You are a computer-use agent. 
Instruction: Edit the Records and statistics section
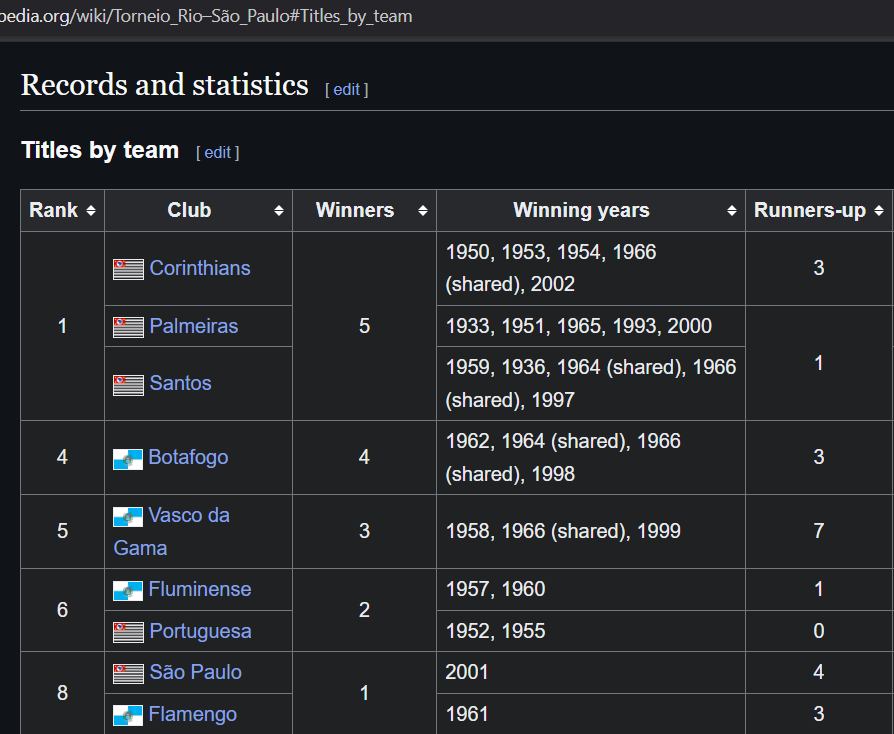click(x=347, y=90)
